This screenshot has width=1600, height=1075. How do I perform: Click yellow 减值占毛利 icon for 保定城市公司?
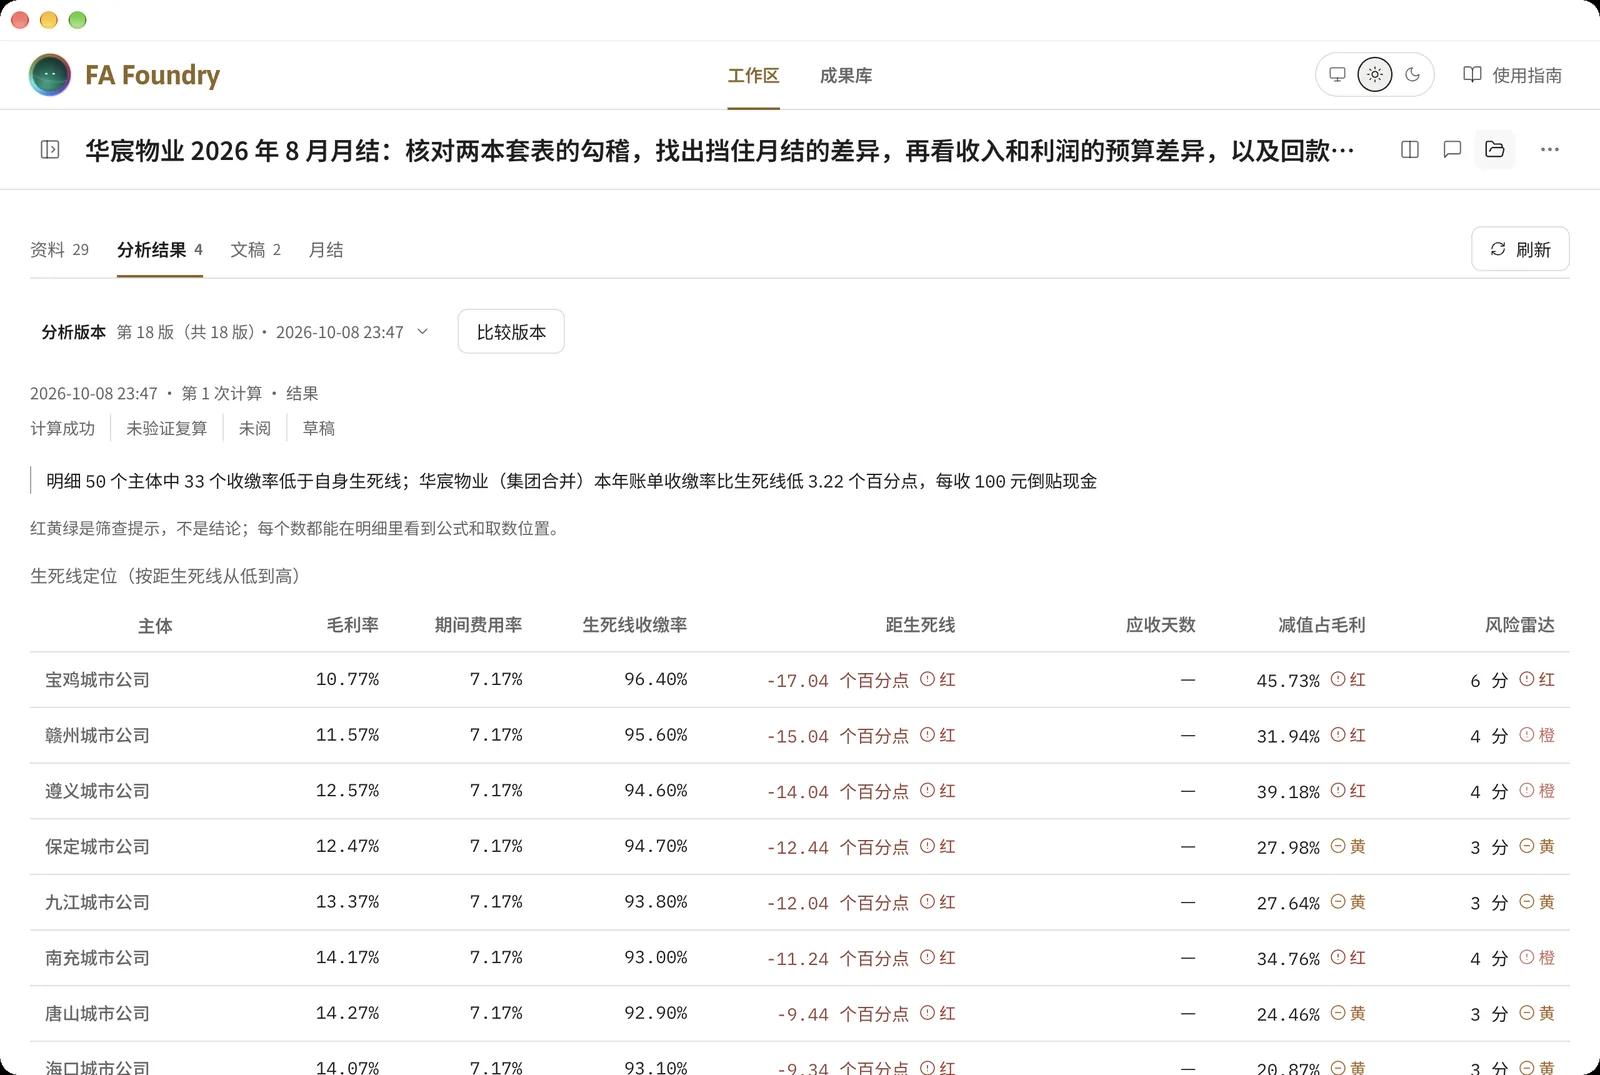click(1338, 846)
